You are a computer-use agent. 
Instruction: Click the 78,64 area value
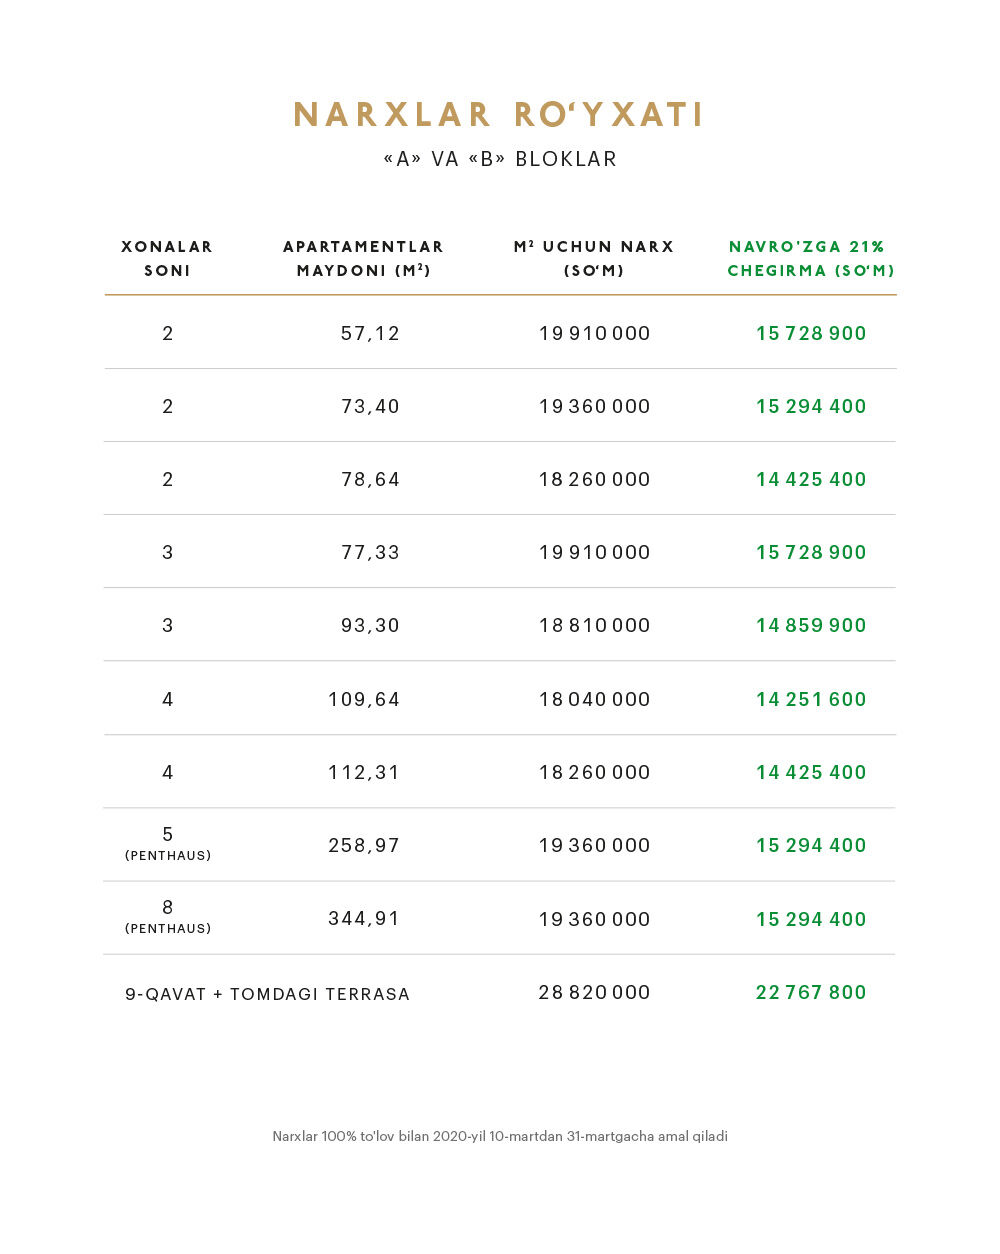[370, 479]
